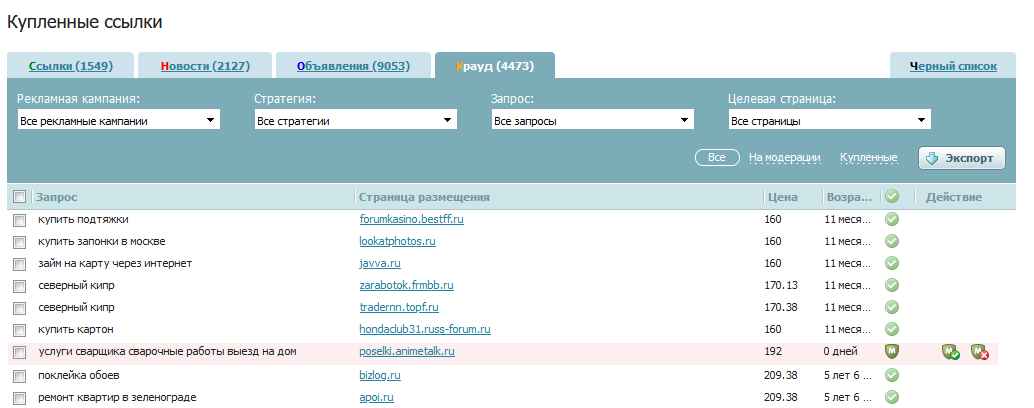Click the status checkmark icon in column header
Viewport: 1034px width, 408px height.
[x=892, y=197]
